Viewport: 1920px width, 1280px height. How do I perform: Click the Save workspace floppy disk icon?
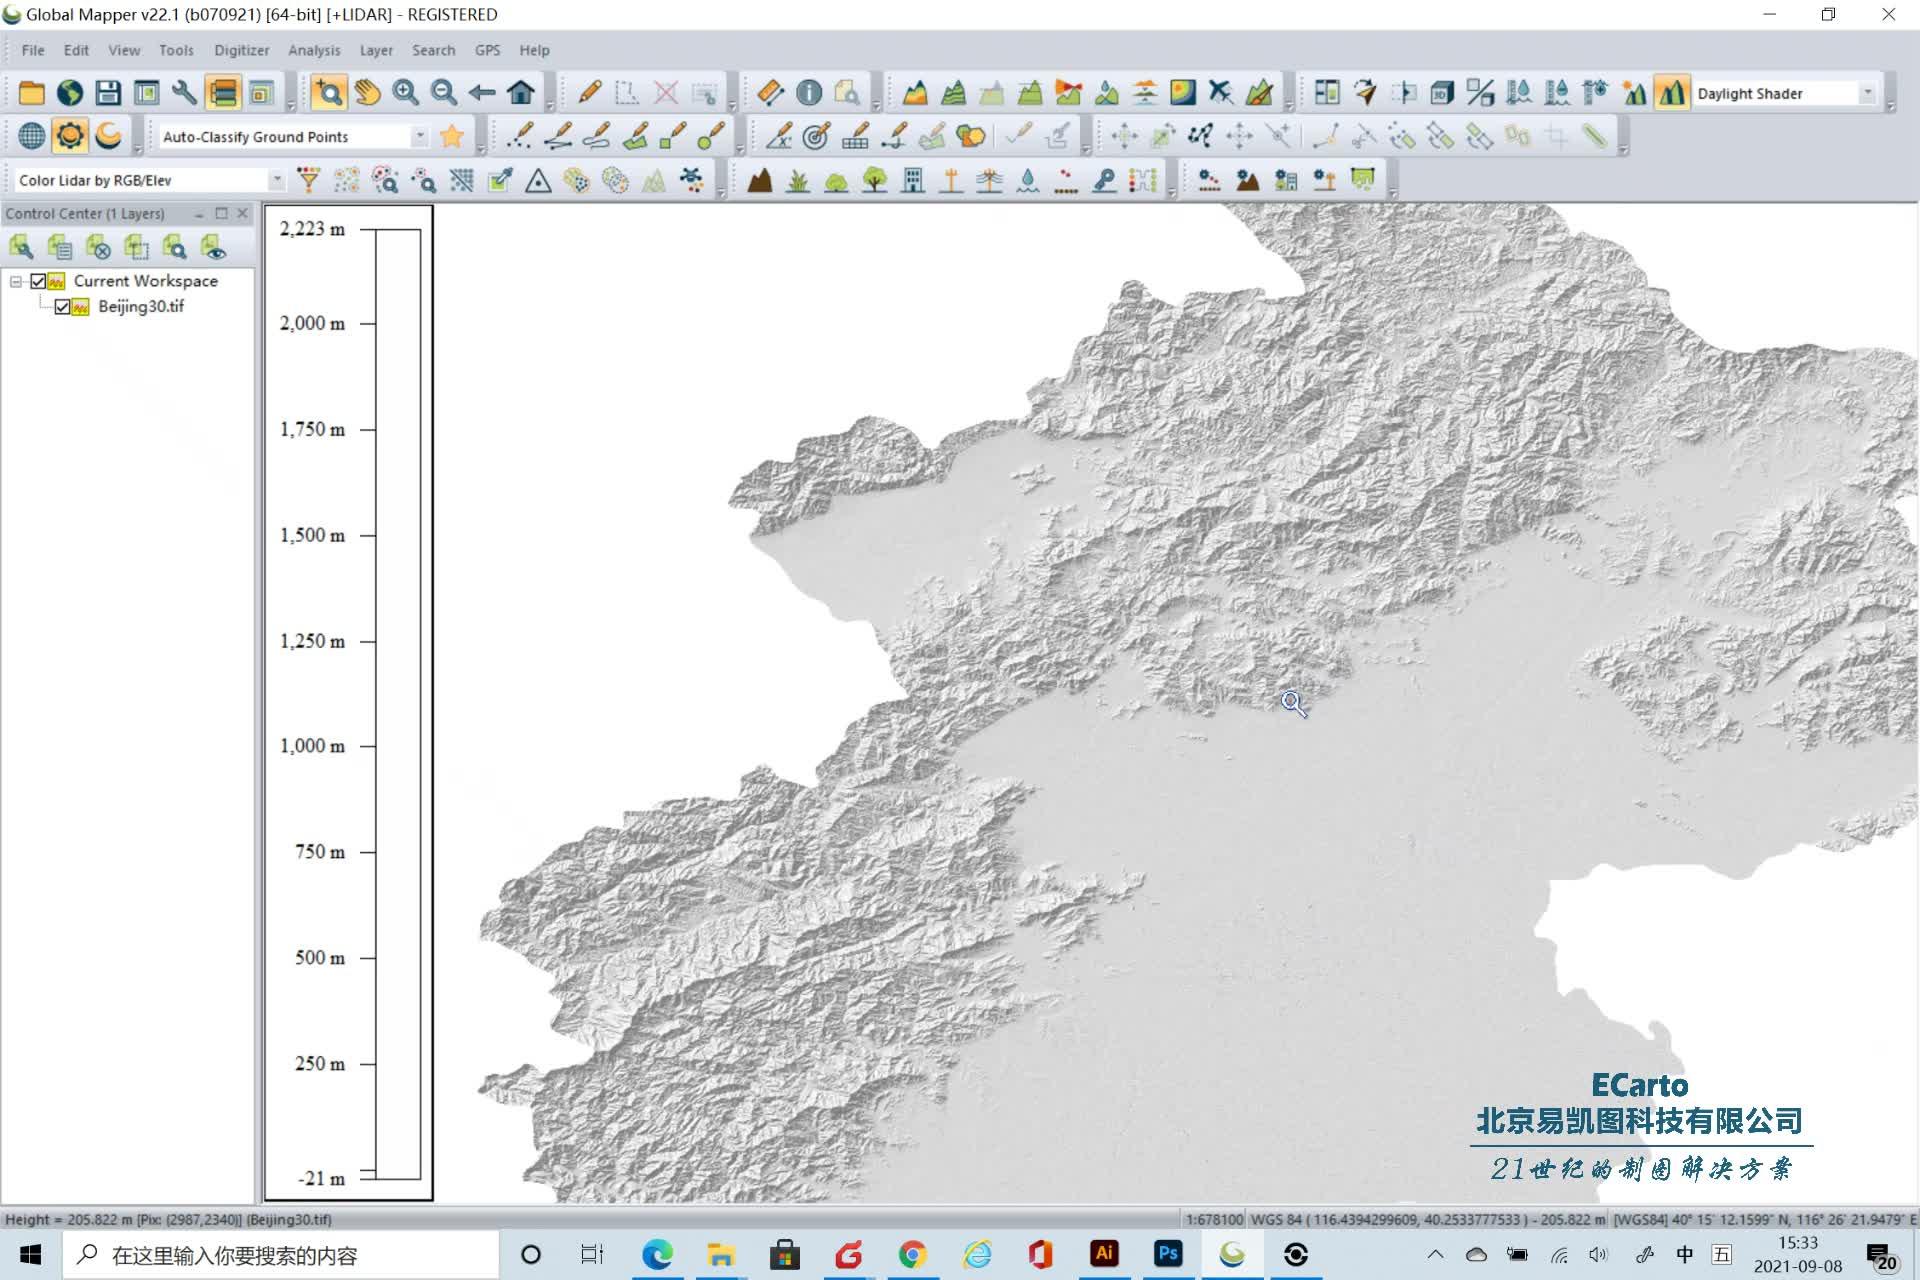tap(108, 93)
